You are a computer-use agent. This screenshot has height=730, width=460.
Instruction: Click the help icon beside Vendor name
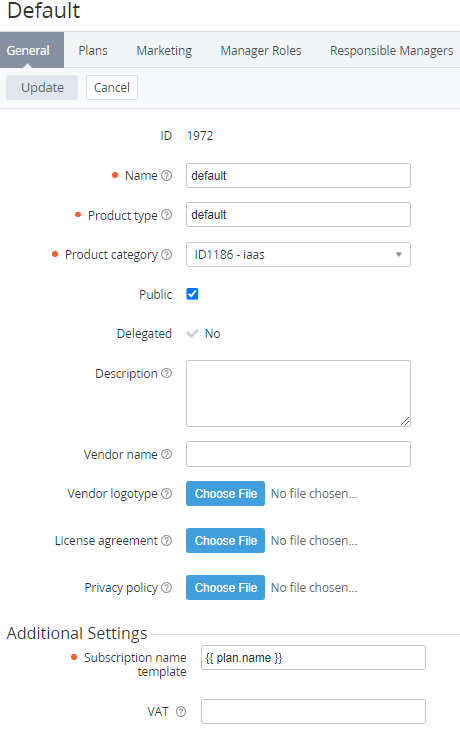(167, 454)
